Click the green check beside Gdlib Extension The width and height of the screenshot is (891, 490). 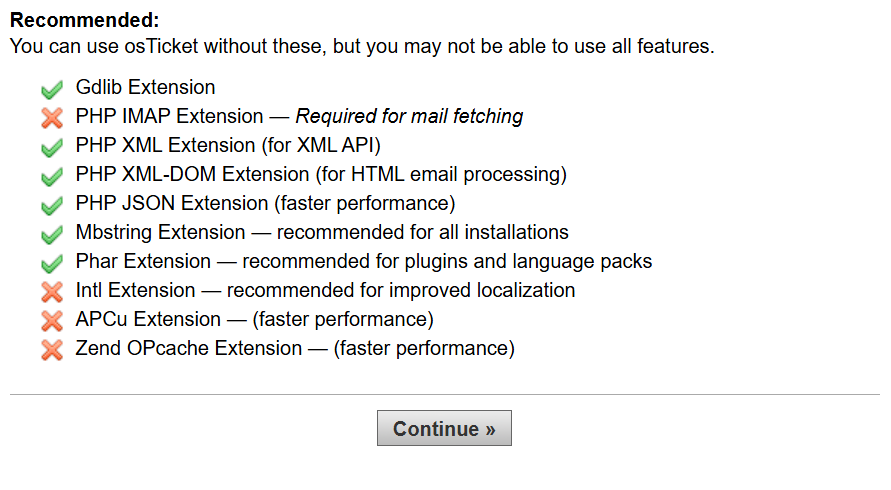tap(52, 89)
